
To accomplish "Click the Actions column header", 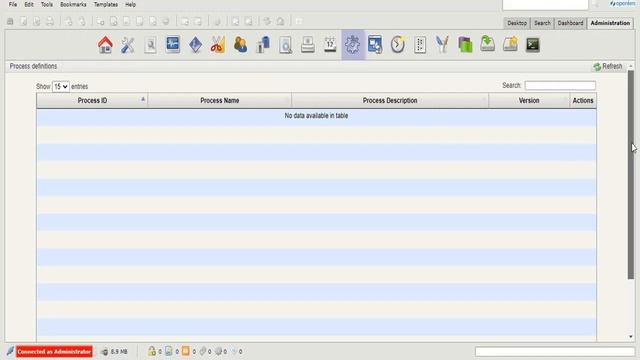I will point(583,100).
